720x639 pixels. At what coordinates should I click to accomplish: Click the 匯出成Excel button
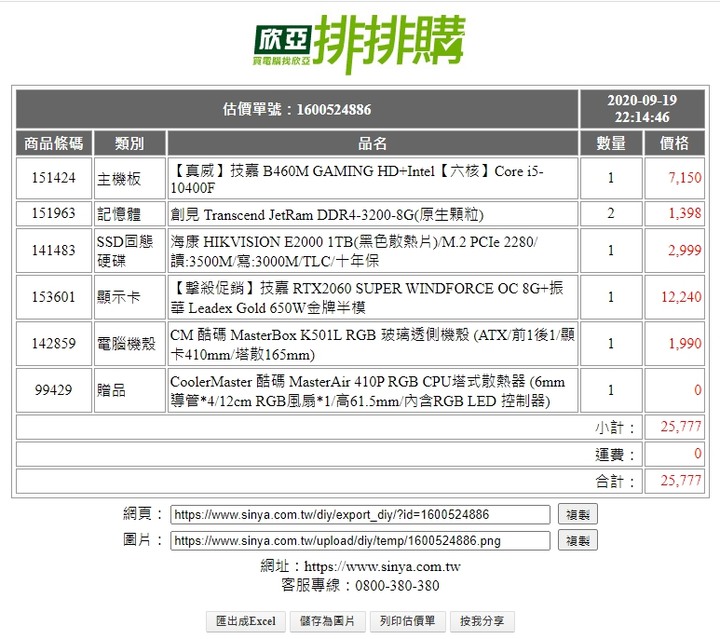click(x=246, y=621)
